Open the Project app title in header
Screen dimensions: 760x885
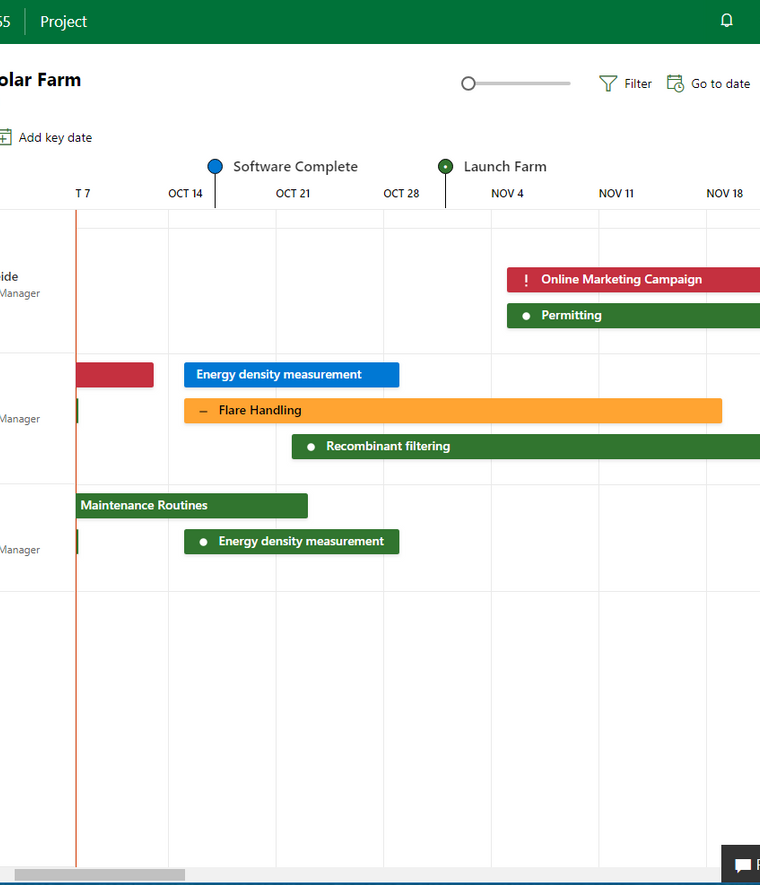63,22
